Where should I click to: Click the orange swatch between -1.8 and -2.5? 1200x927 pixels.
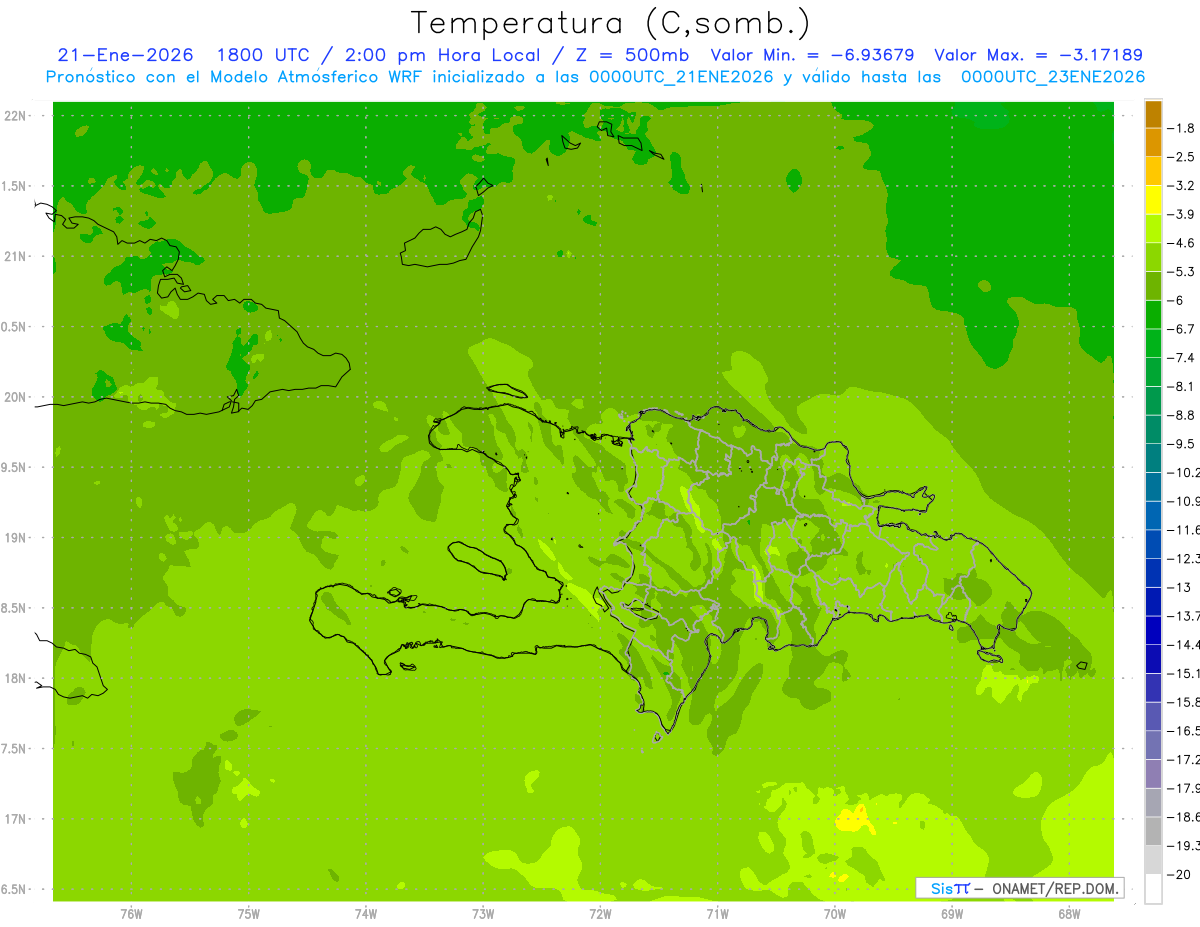tap(1153, 142)
